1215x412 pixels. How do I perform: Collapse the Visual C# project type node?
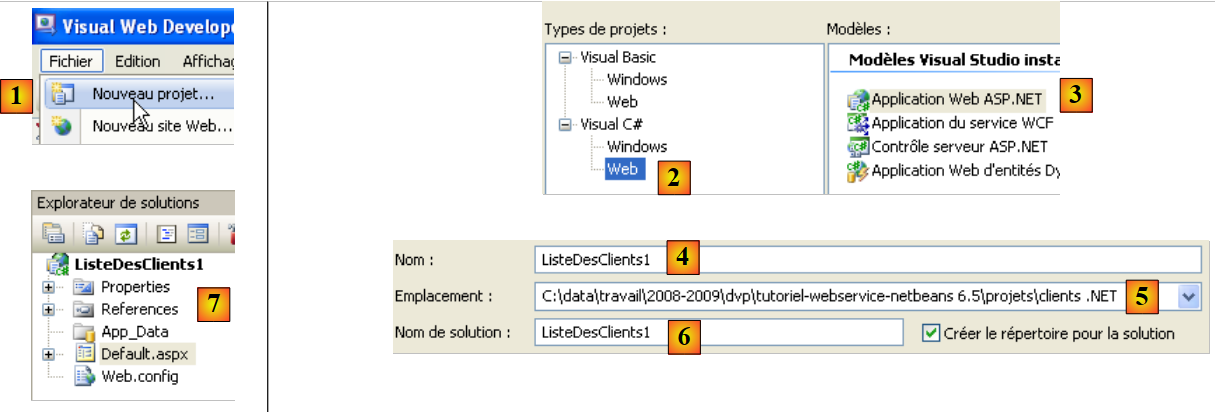tap(566, 125)
